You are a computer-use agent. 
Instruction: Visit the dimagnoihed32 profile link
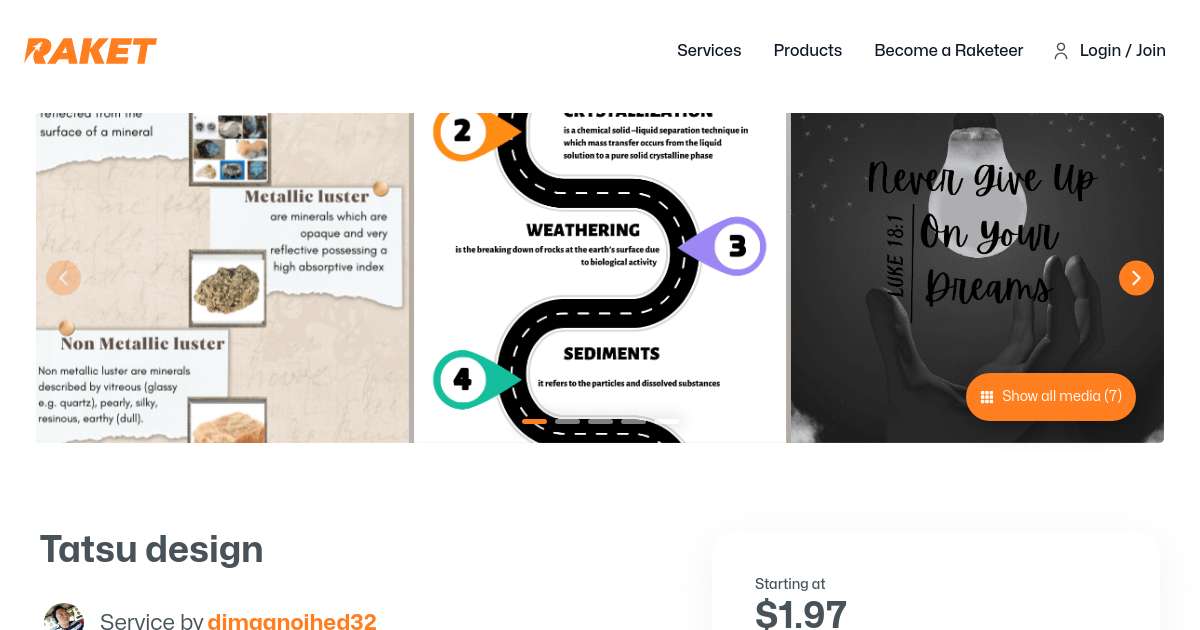[x=292, y=621]
